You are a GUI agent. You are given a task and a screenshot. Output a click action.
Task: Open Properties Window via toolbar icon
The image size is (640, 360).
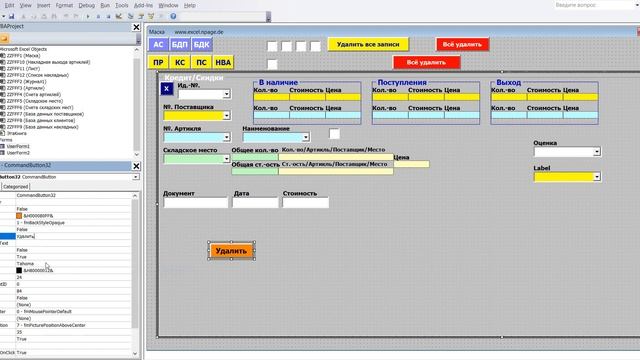[x=141, y=16]
